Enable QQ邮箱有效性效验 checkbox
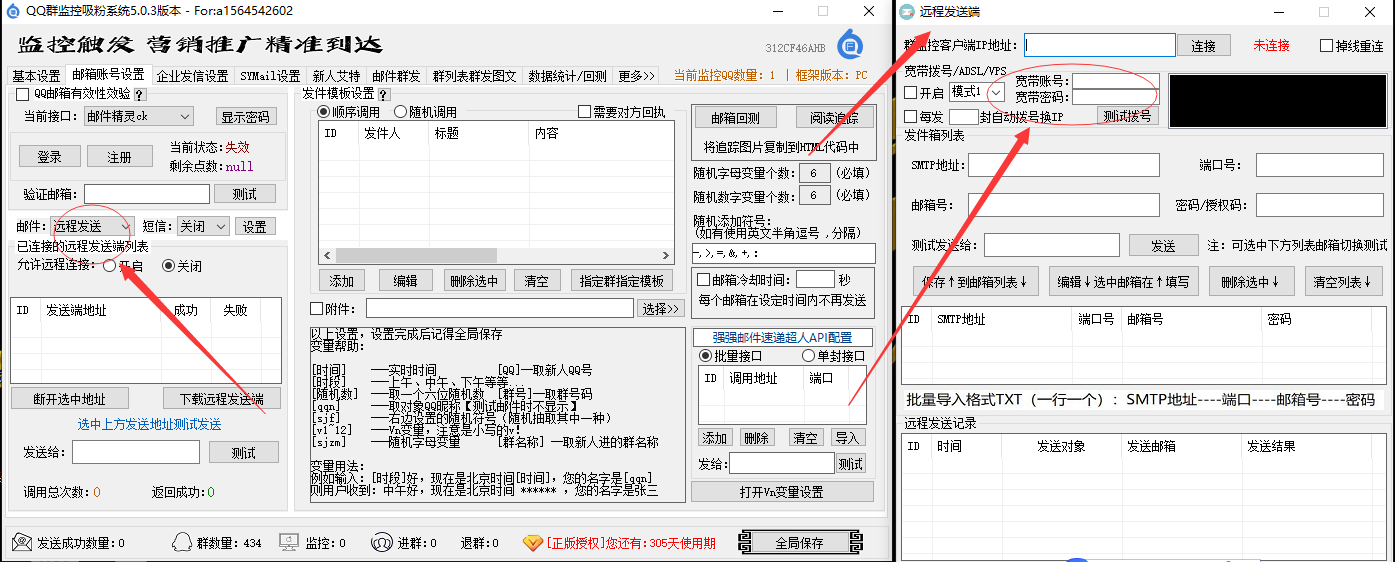The height and width of the screenshot is (562, 1395). coord(23,94)
